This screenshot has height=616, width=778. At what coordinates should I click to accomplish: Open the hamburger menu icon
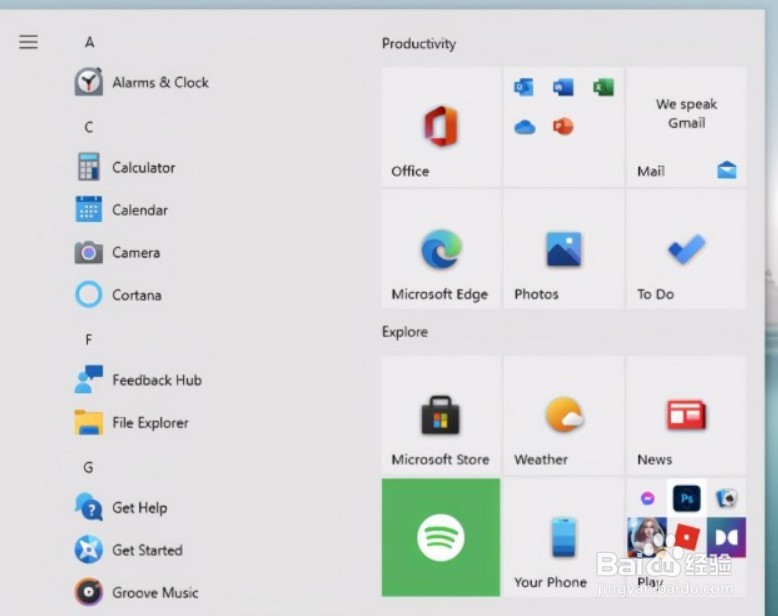tap(28, 42)
